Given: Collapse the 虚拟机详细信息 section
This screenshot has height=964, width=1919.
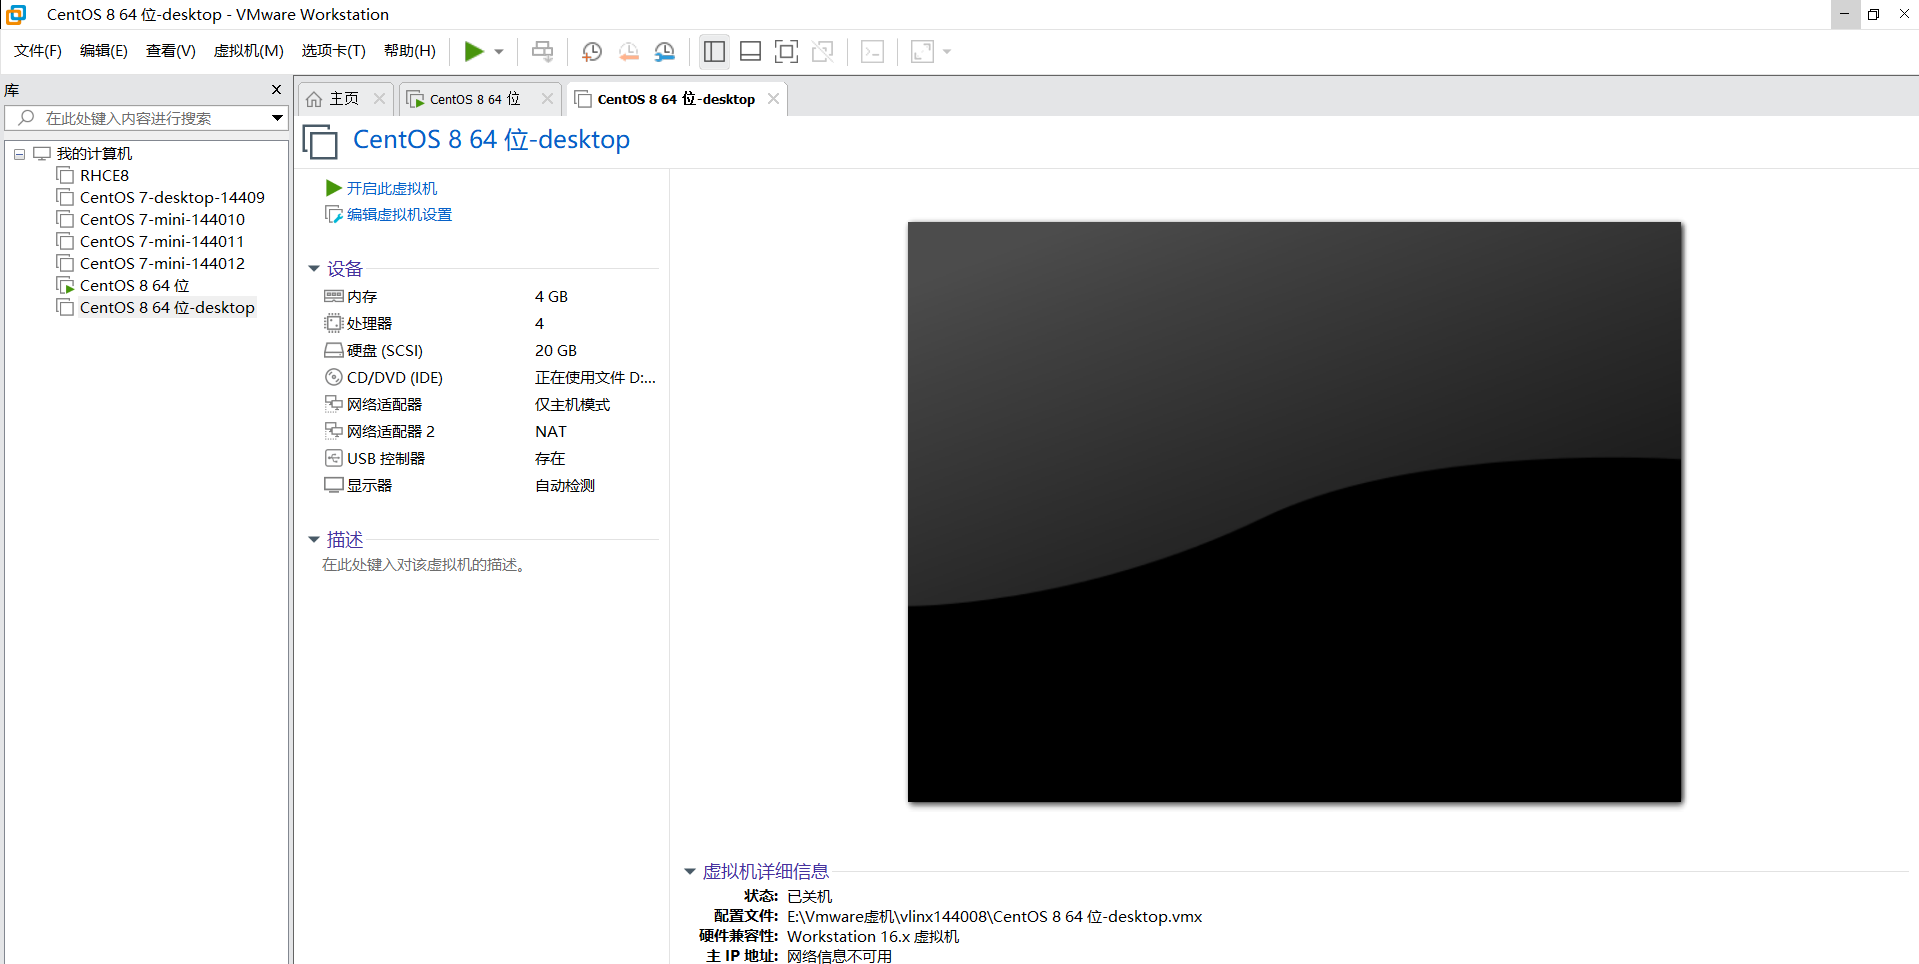Looking at the screenshot, I should coord(689,871).
